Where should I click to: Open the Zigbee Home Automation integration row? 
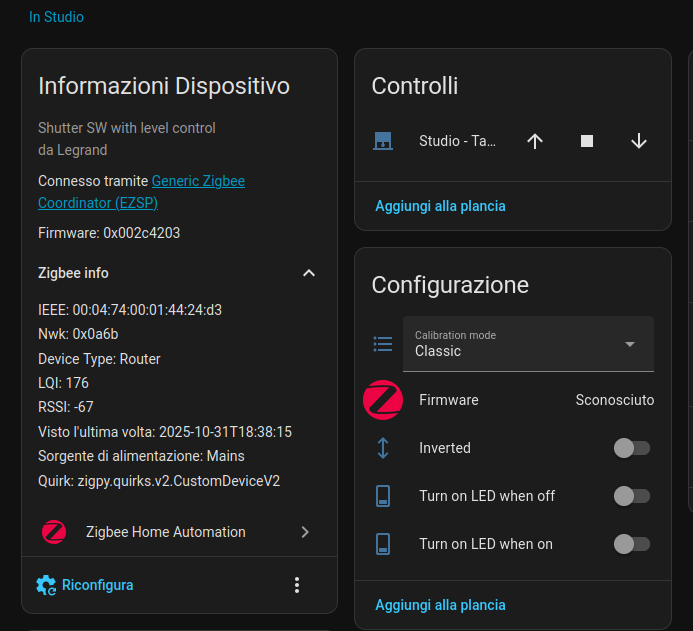[179, 532]
